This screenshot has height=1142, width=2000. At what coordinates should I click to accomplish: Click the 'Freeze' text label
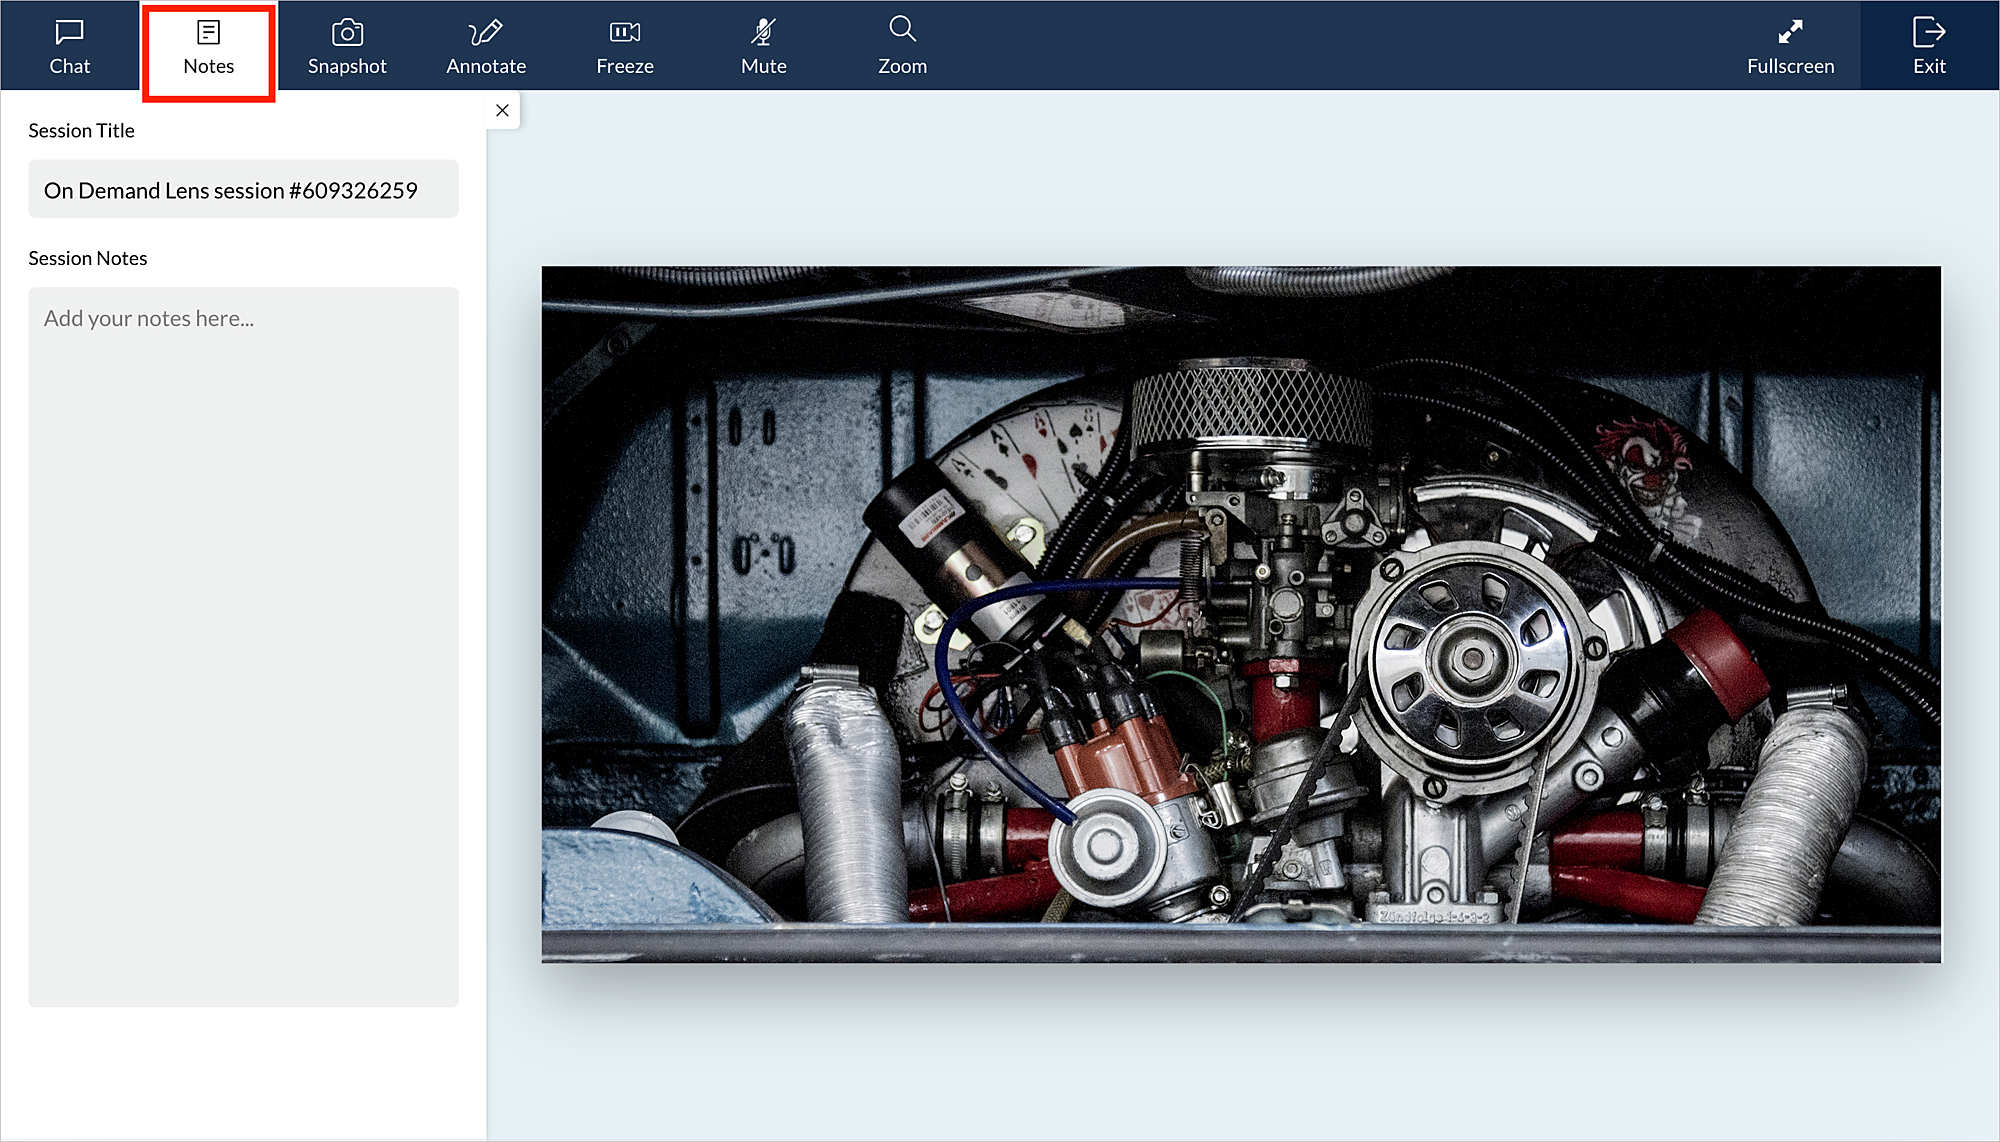click(x=625, y=66)
